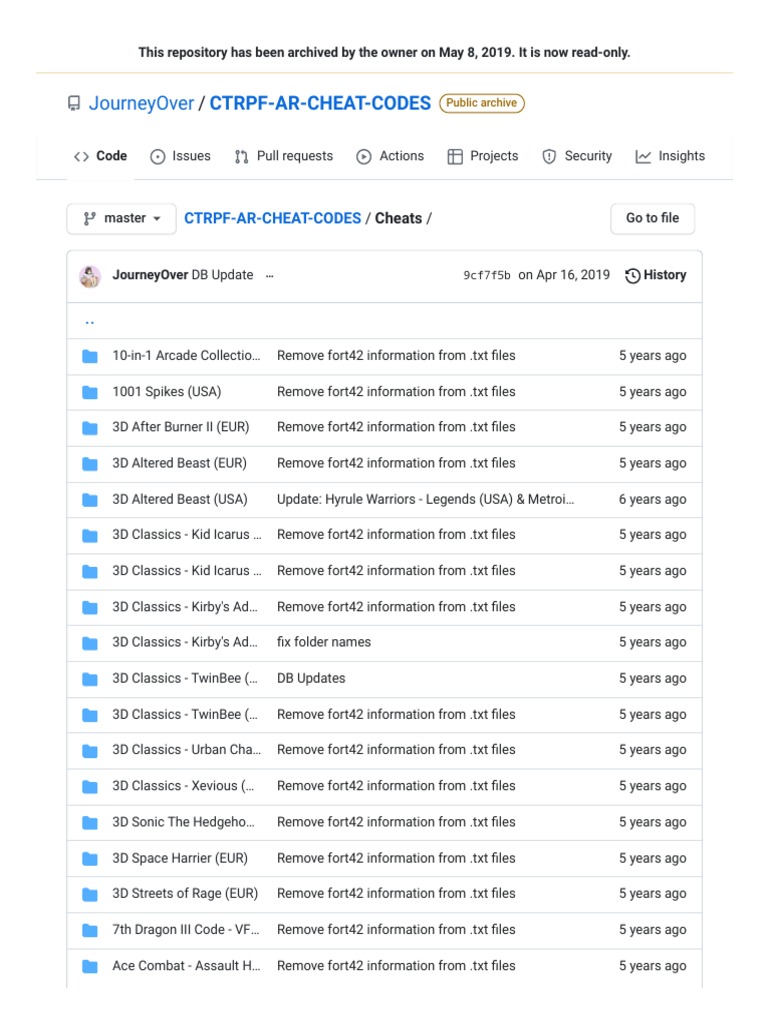Image resolution: width=768 pixels, height=1024 pixels.
Task: Click JourneyOver's avatar in the commit row
Action: click(90, 276)
